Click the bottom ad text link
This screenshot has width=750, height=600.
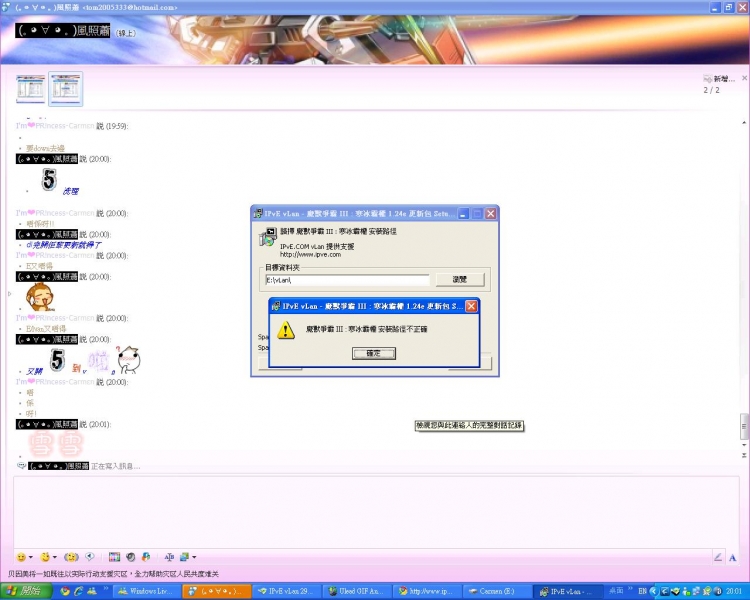[x=113, y=574]
